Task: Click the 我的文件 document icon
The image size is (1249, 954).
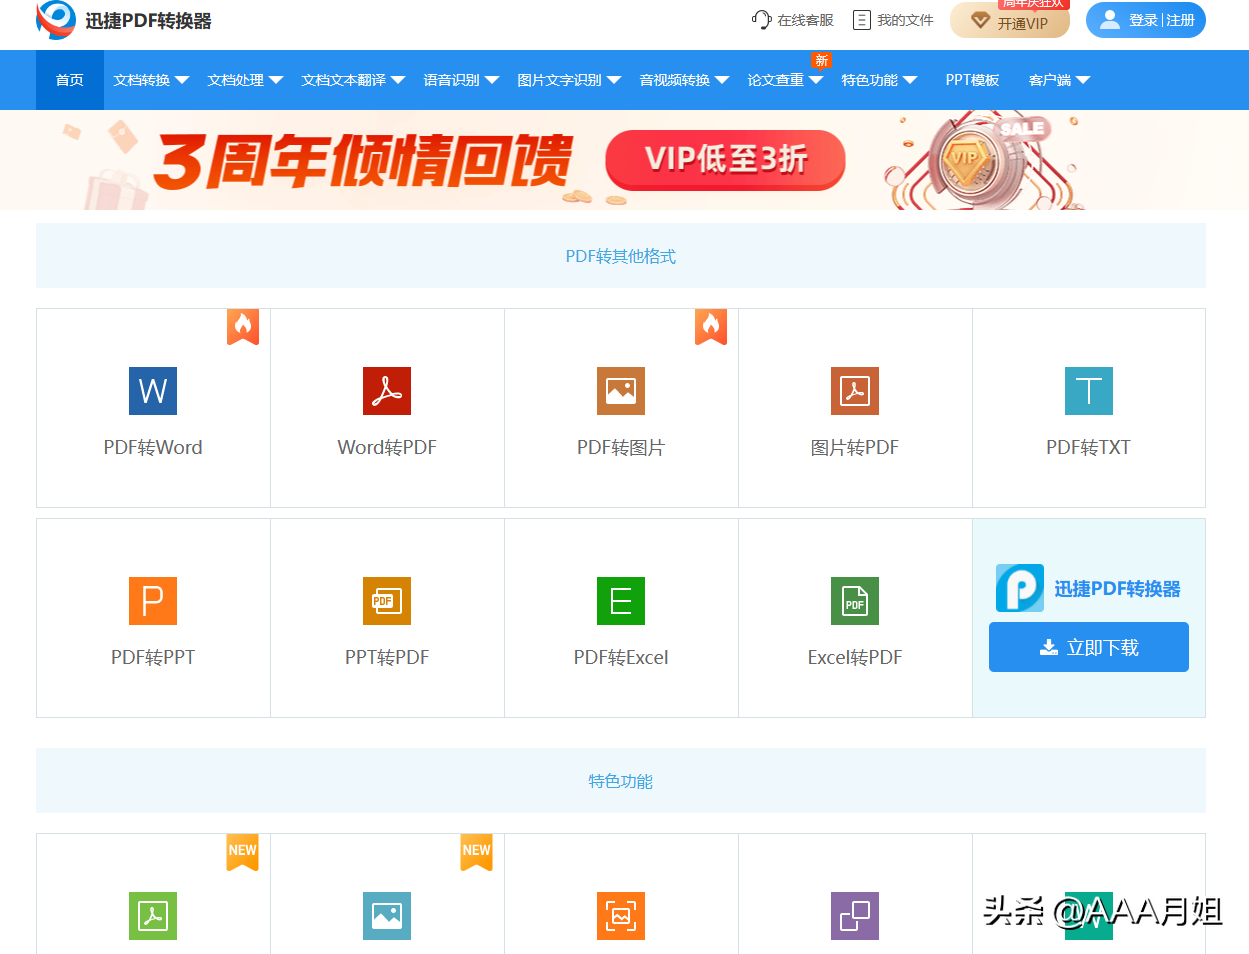Action: tap(862, 20)
